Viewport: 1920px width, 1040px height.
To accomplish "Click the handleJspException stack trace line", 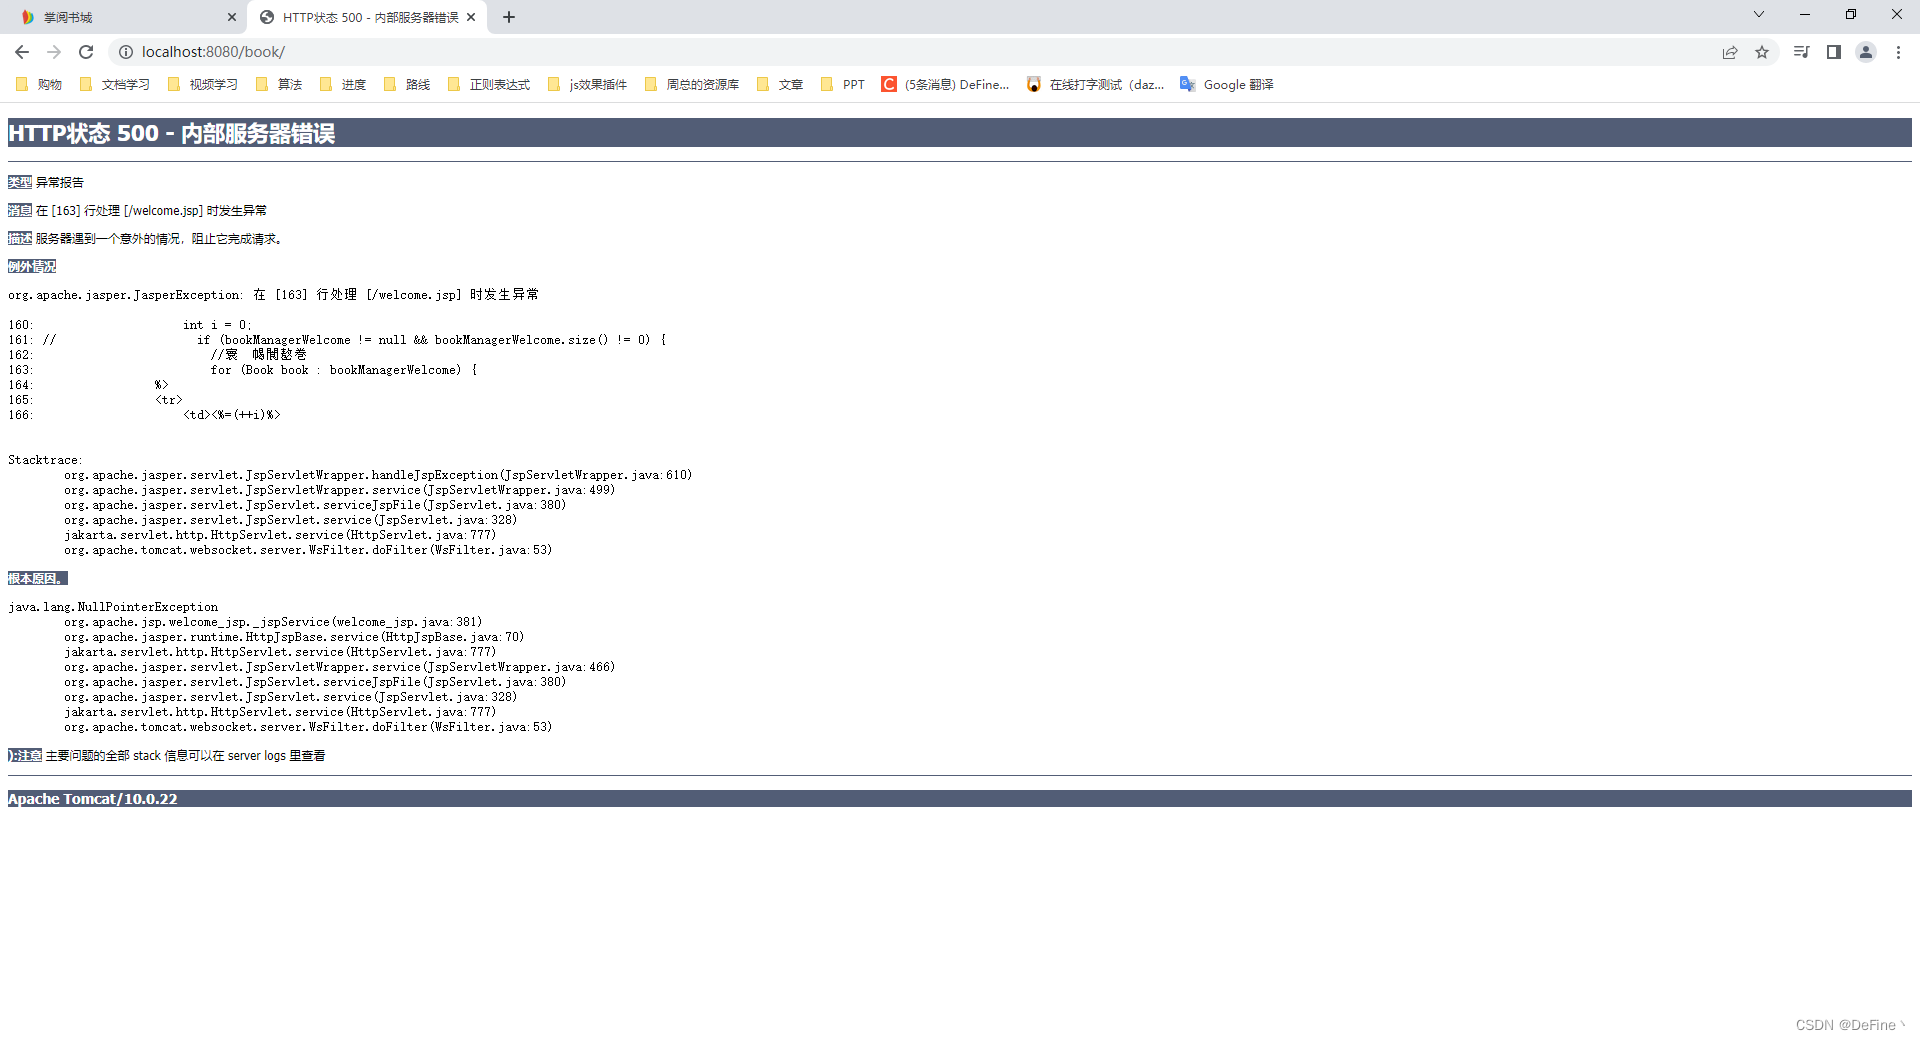I will [378, 475].
